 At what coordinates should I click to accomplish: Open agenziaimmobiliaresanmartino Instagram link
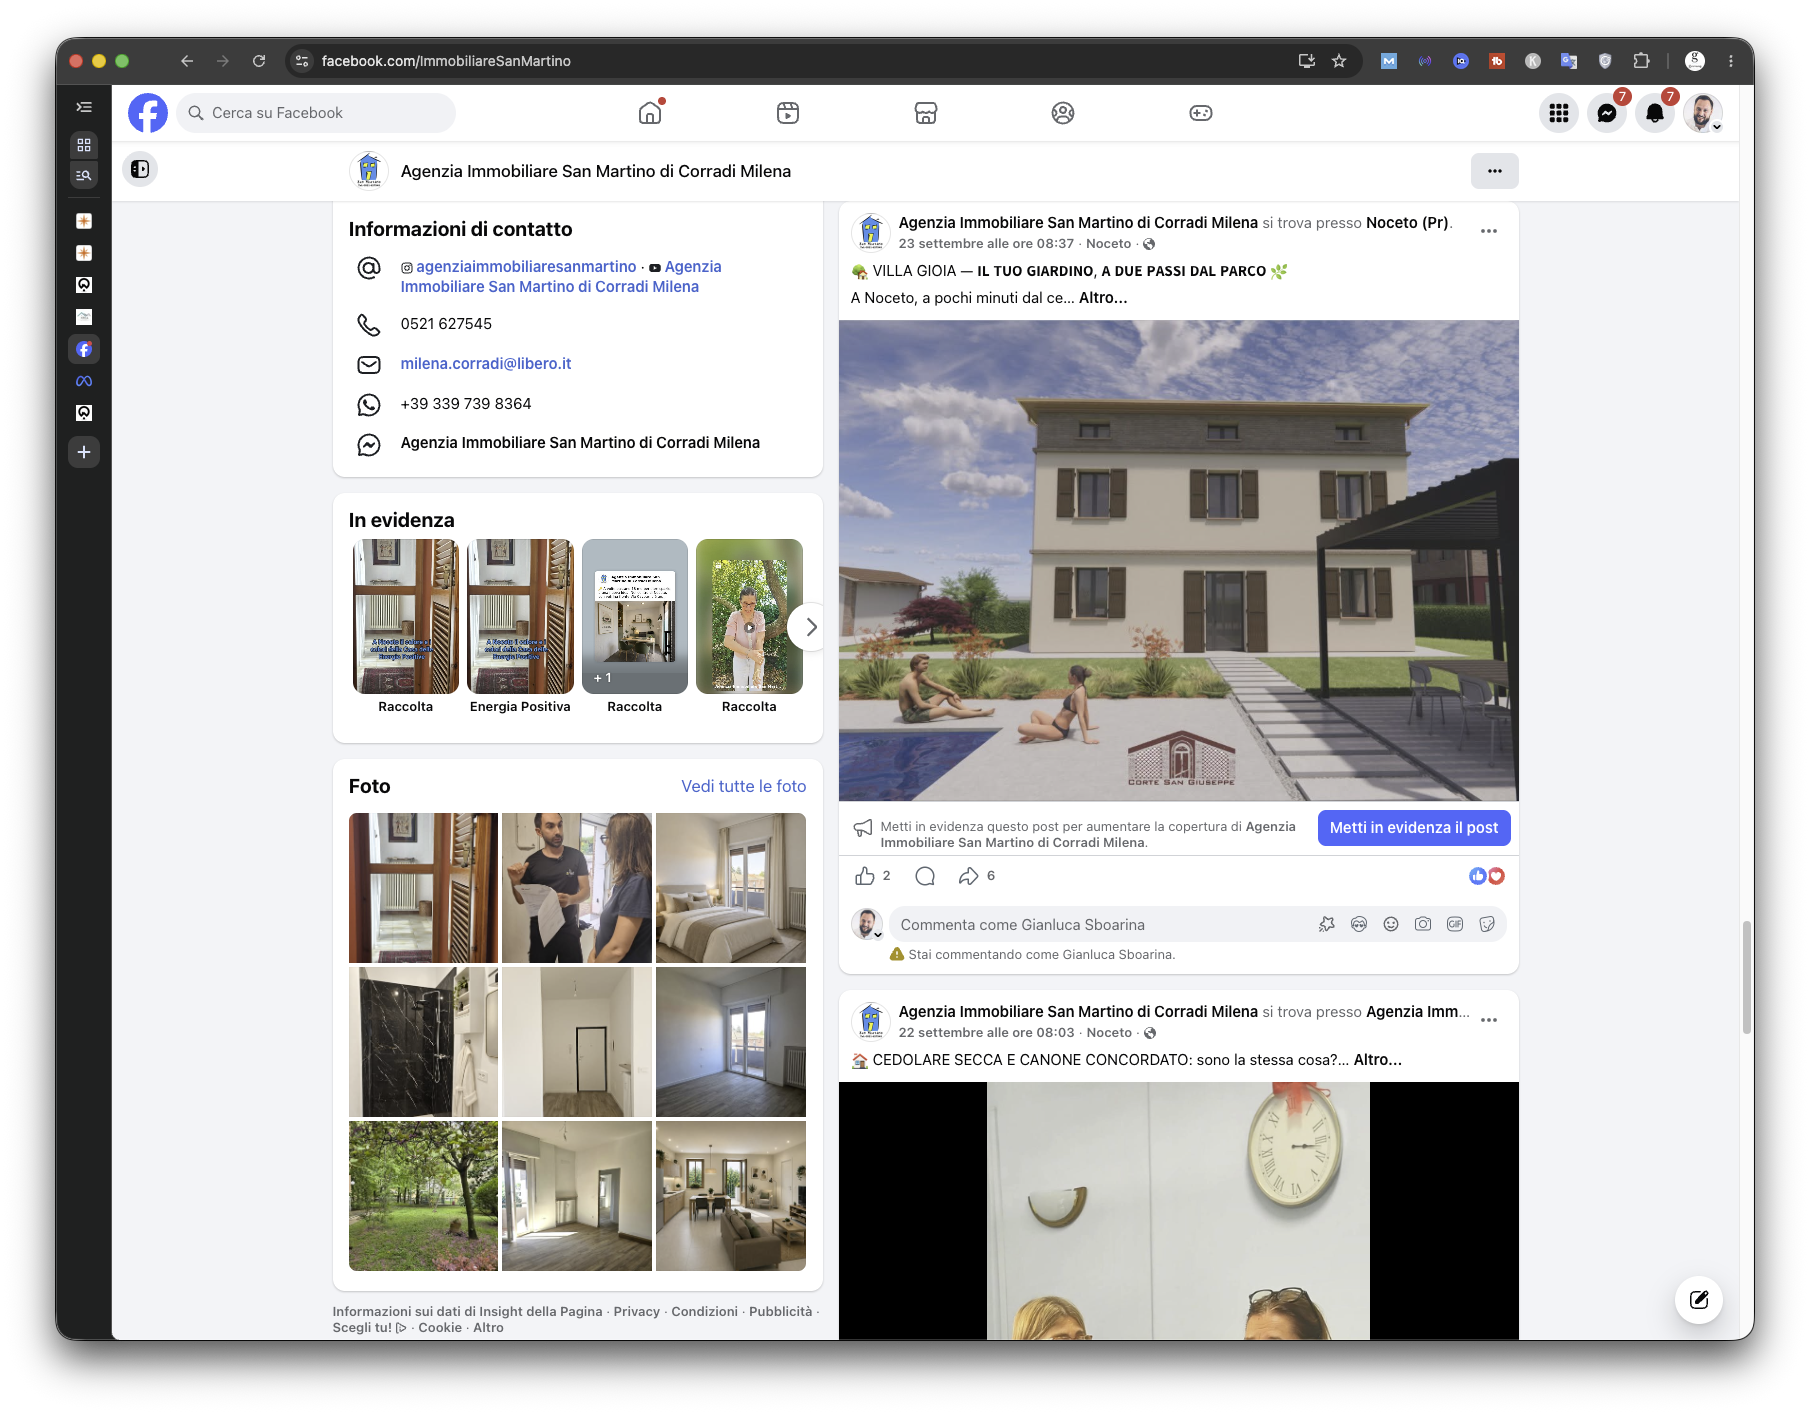(x=526, y=267)
